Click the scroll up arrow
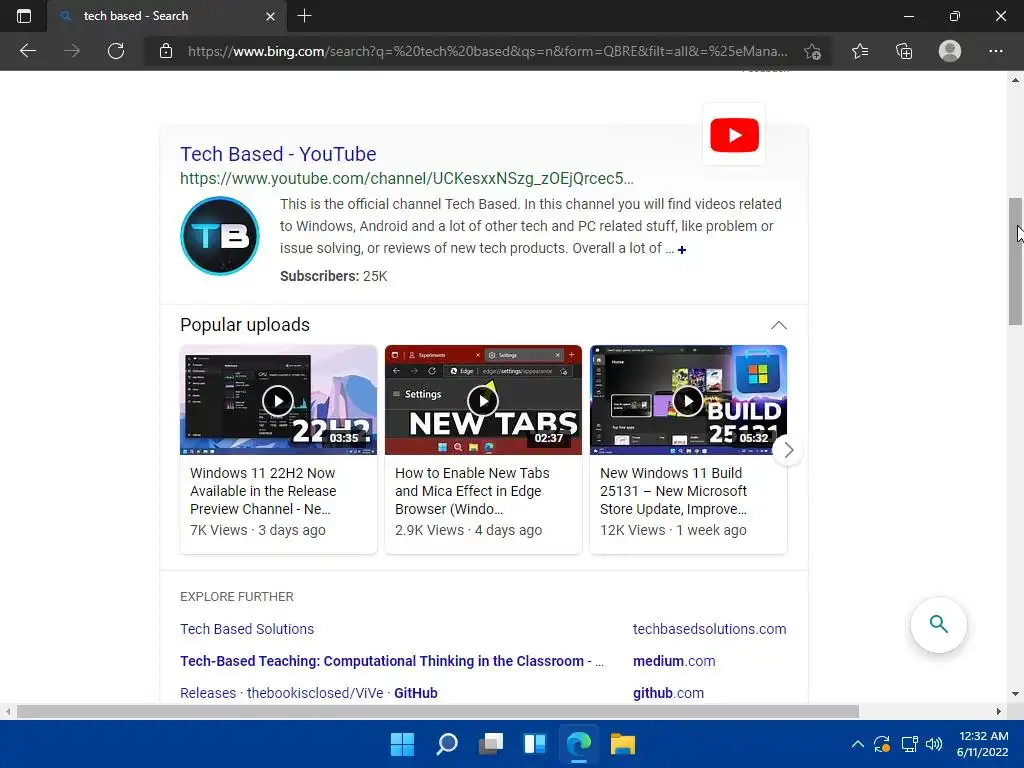Image resolution: width=1024 pixels, height=768 pixels. pyautogui.click(x=1015, y=80)
